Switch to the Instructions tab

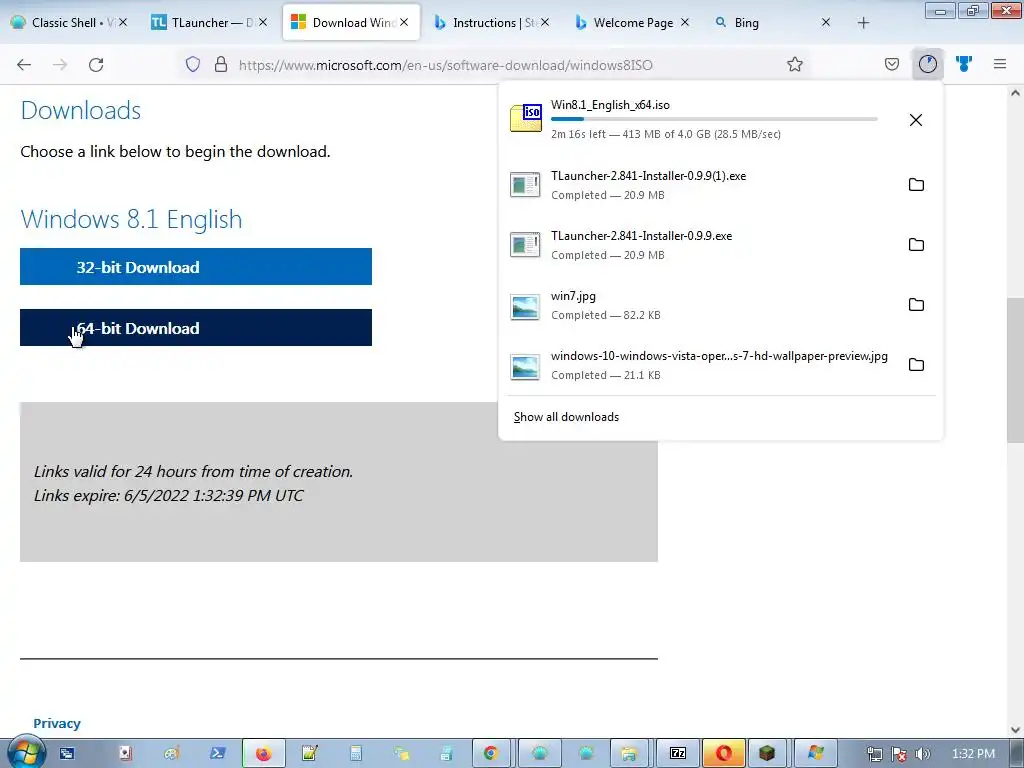(491, 22)
